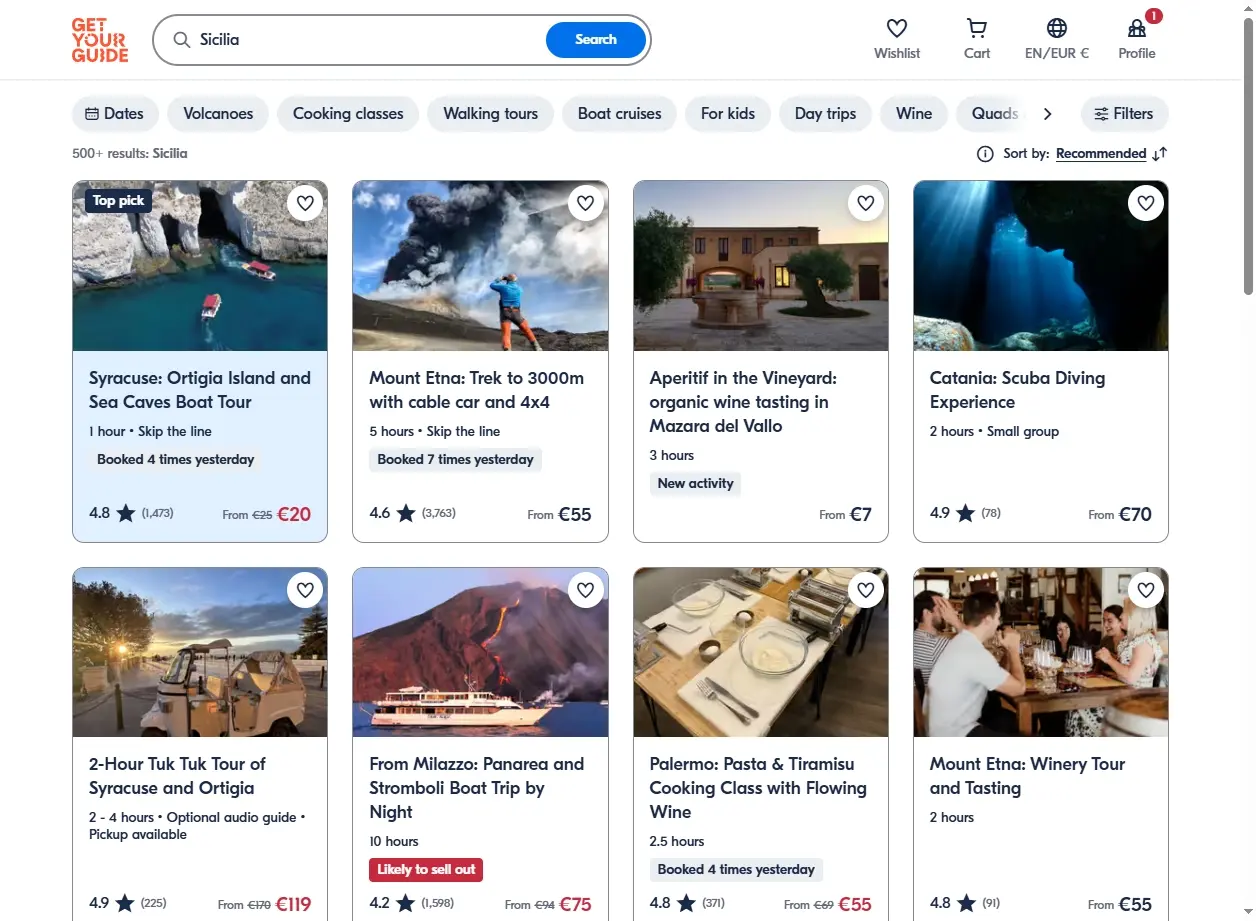Open Syracuse: Ortigia Island and Sea Caves title
This screenshot has width=1256, height=921.
(200, 390)
